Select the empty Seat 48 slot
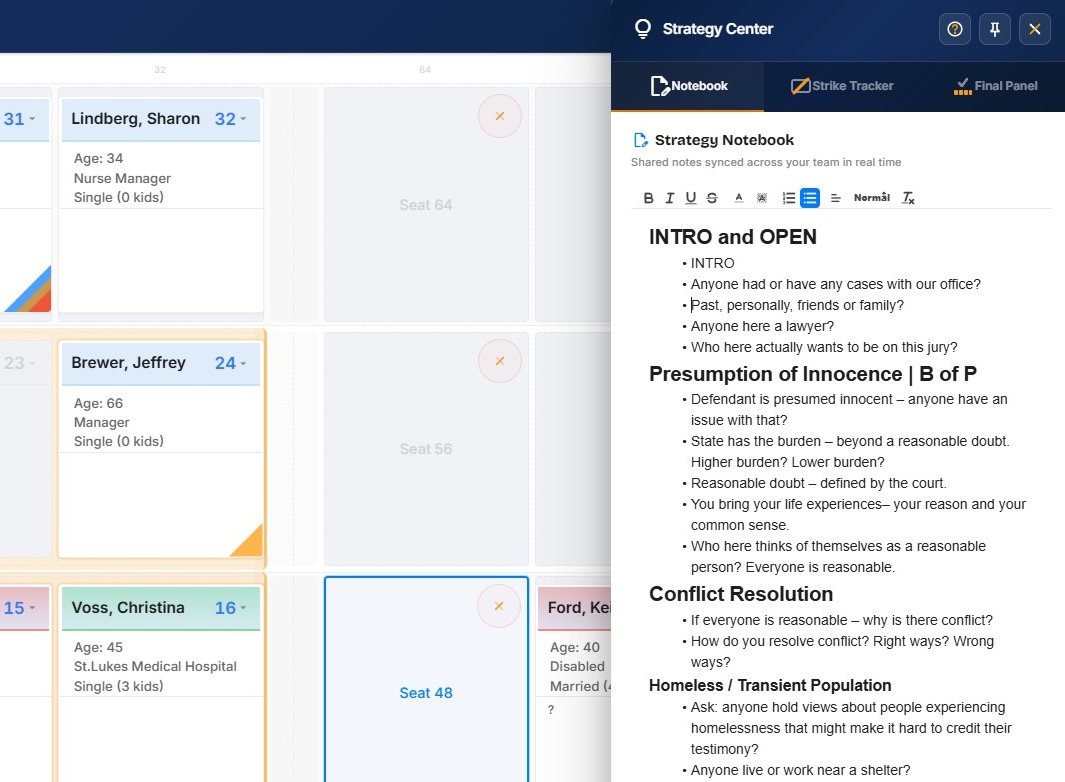Screen dimensions: 1065x782 [426, 679]
